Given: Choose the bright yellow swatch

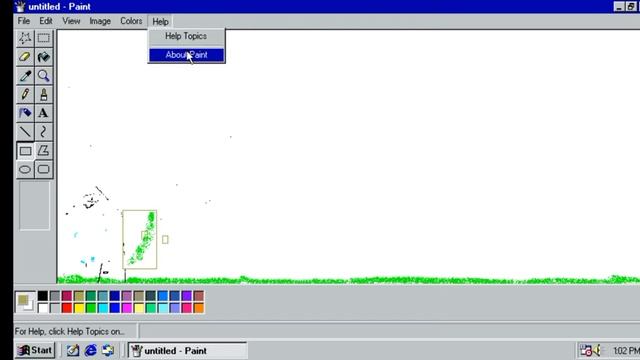Looking at the screenshot, I should pyautogui.click(x=79, y=308).
